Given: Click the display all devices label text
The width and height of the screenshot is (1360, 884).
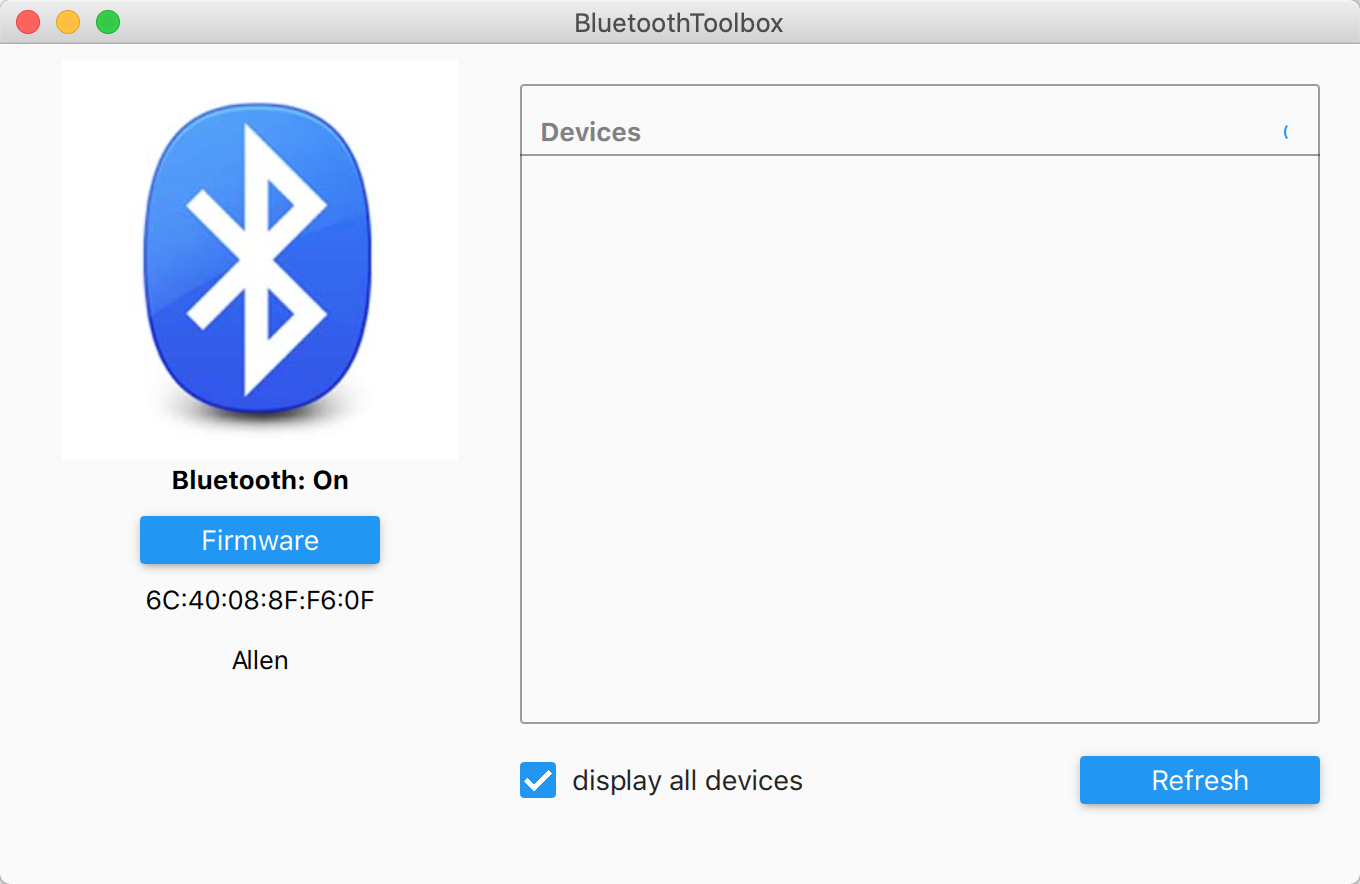Looking at the screenshot, I should 688,780.
